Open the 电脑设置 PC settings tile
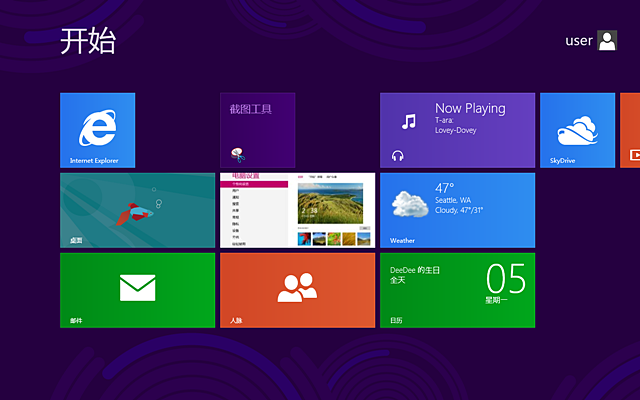Screen dimensions: 640x400 click(298, 210)
